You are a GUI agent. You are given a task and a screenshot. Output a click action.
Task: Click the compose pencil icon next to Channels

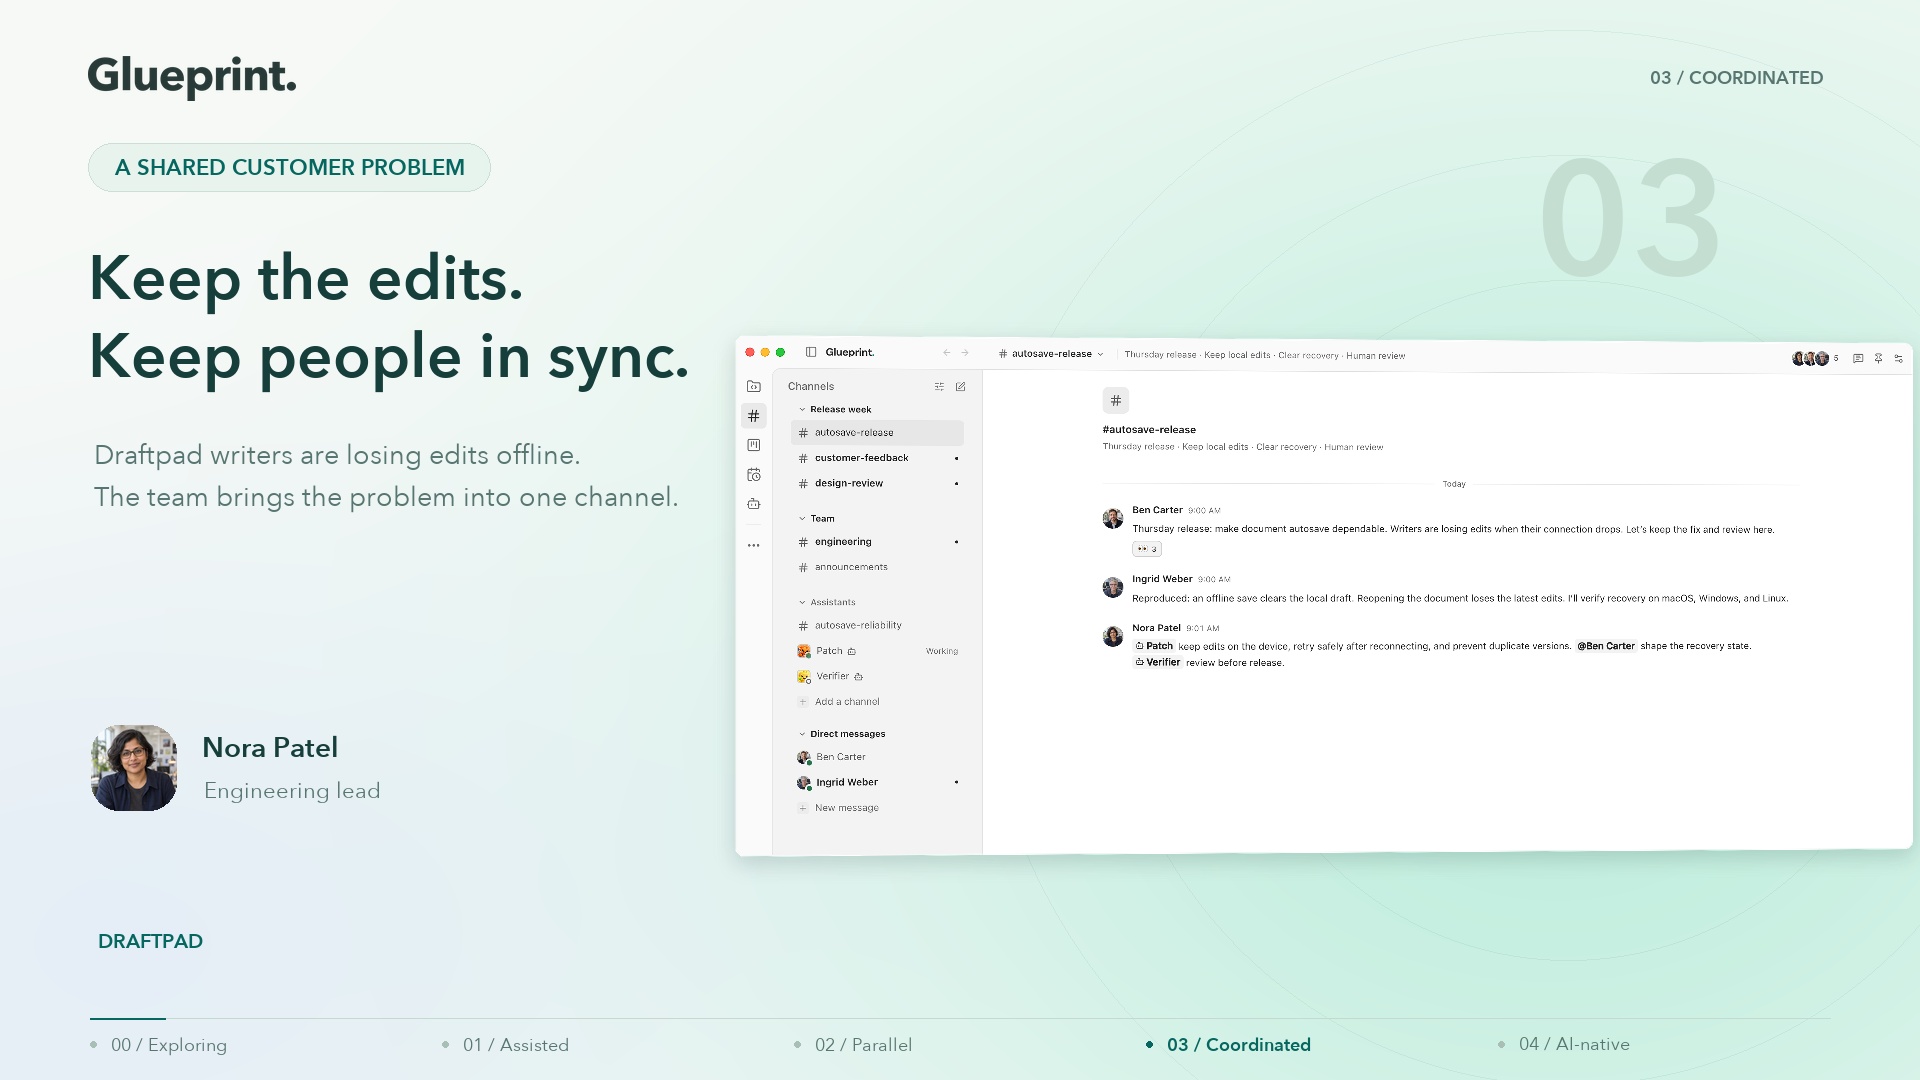[x=961, y=387]
